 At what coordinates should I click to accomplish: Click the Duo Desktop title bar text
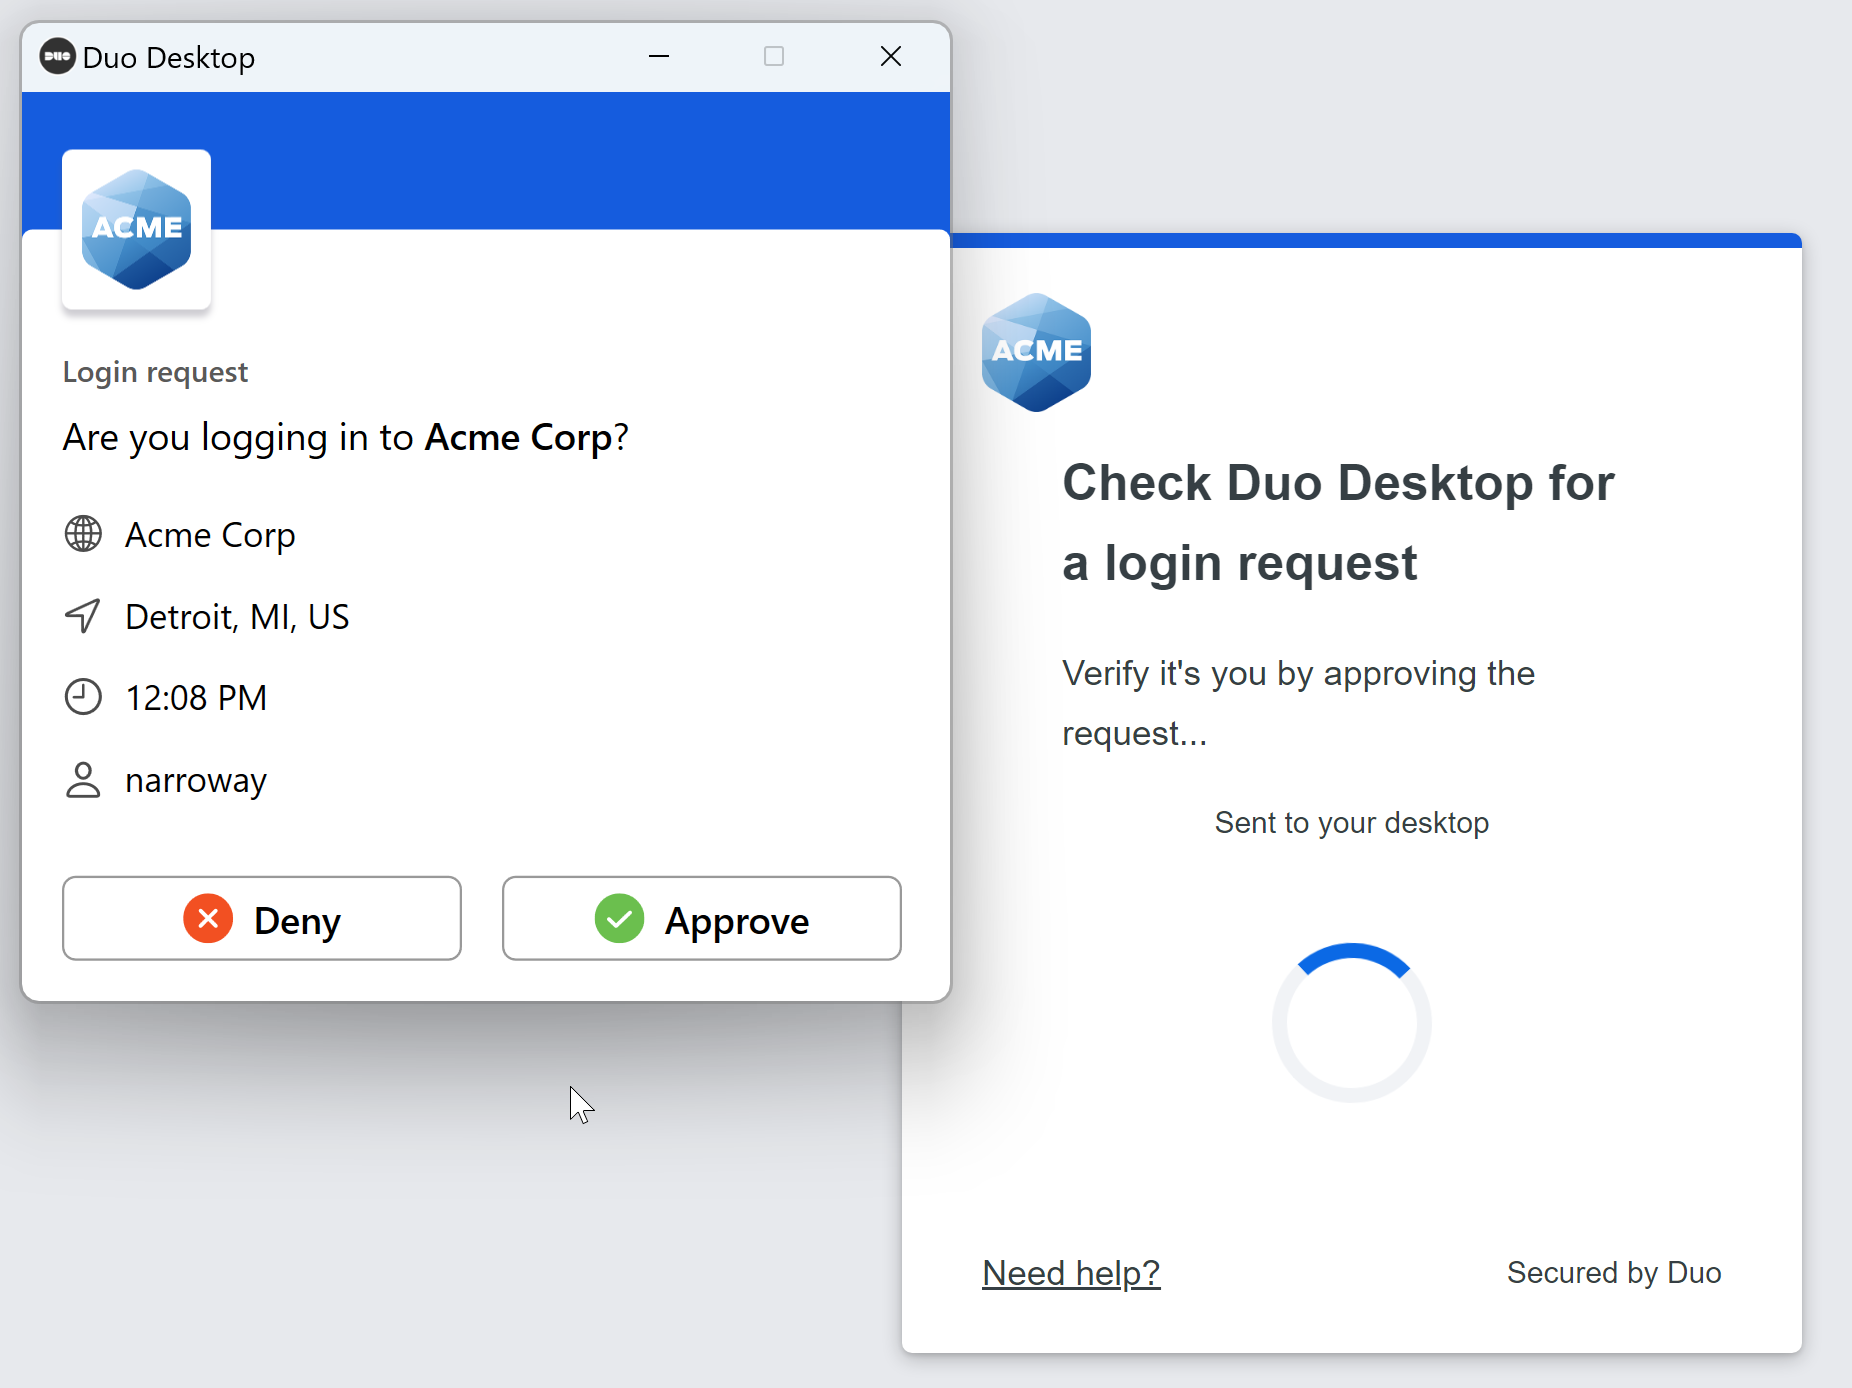169,57
